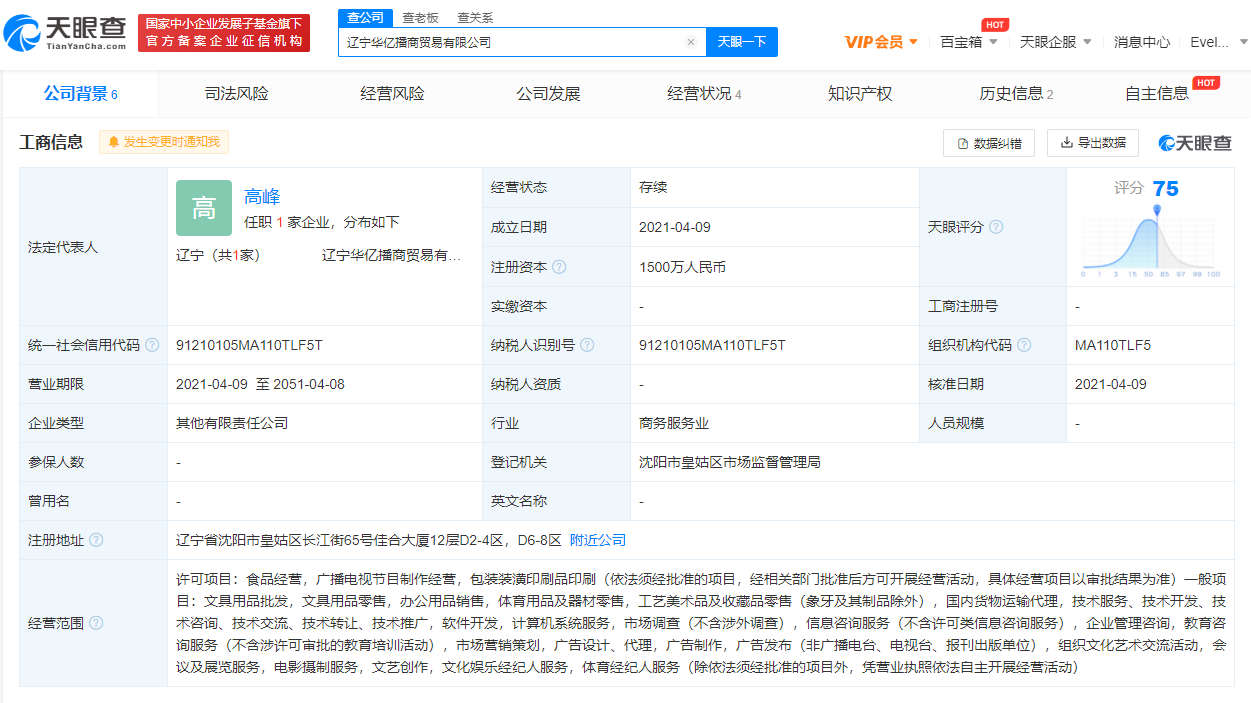Click help icon beside 注册地址
Viewport: 1251px width, 703px height.
coord(96,540)
